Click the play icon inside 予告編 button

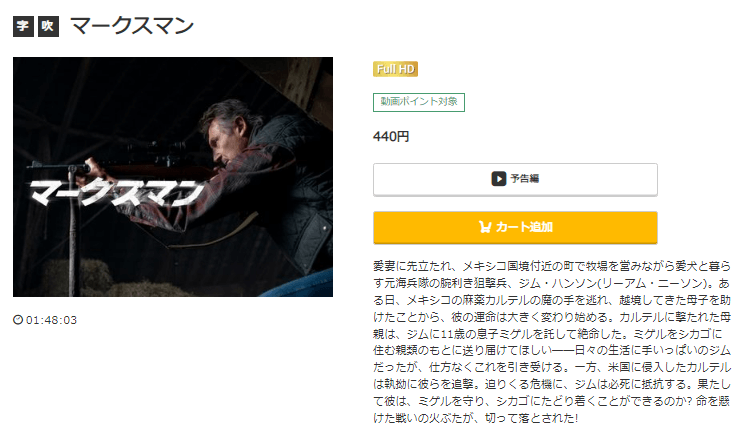498,179
